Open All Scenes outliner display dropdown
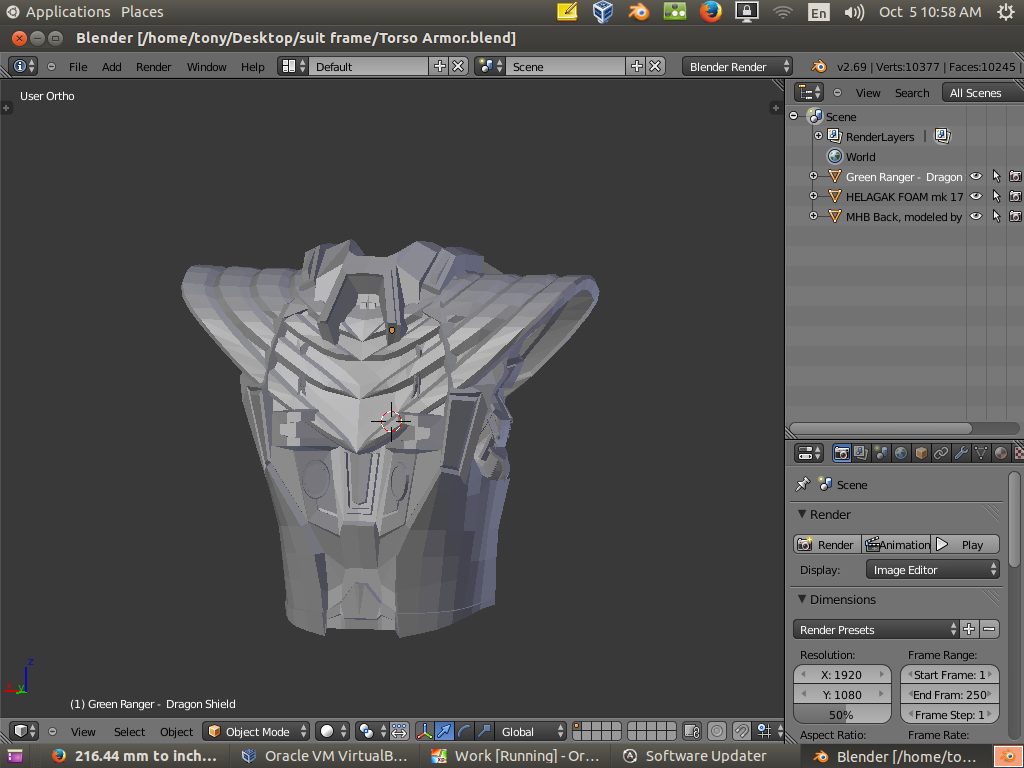Viewport: 1024px width, 768px height. coord(982,93)
